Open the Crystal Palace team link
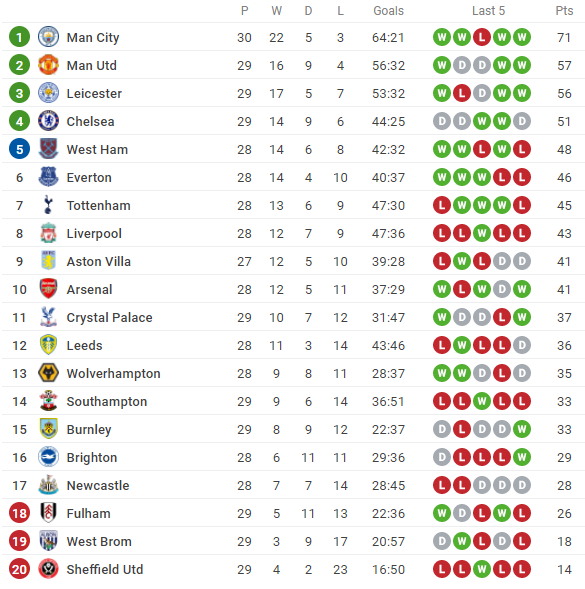Image resolution: width=585 pixels, height=589 pixels. (110, 317)
